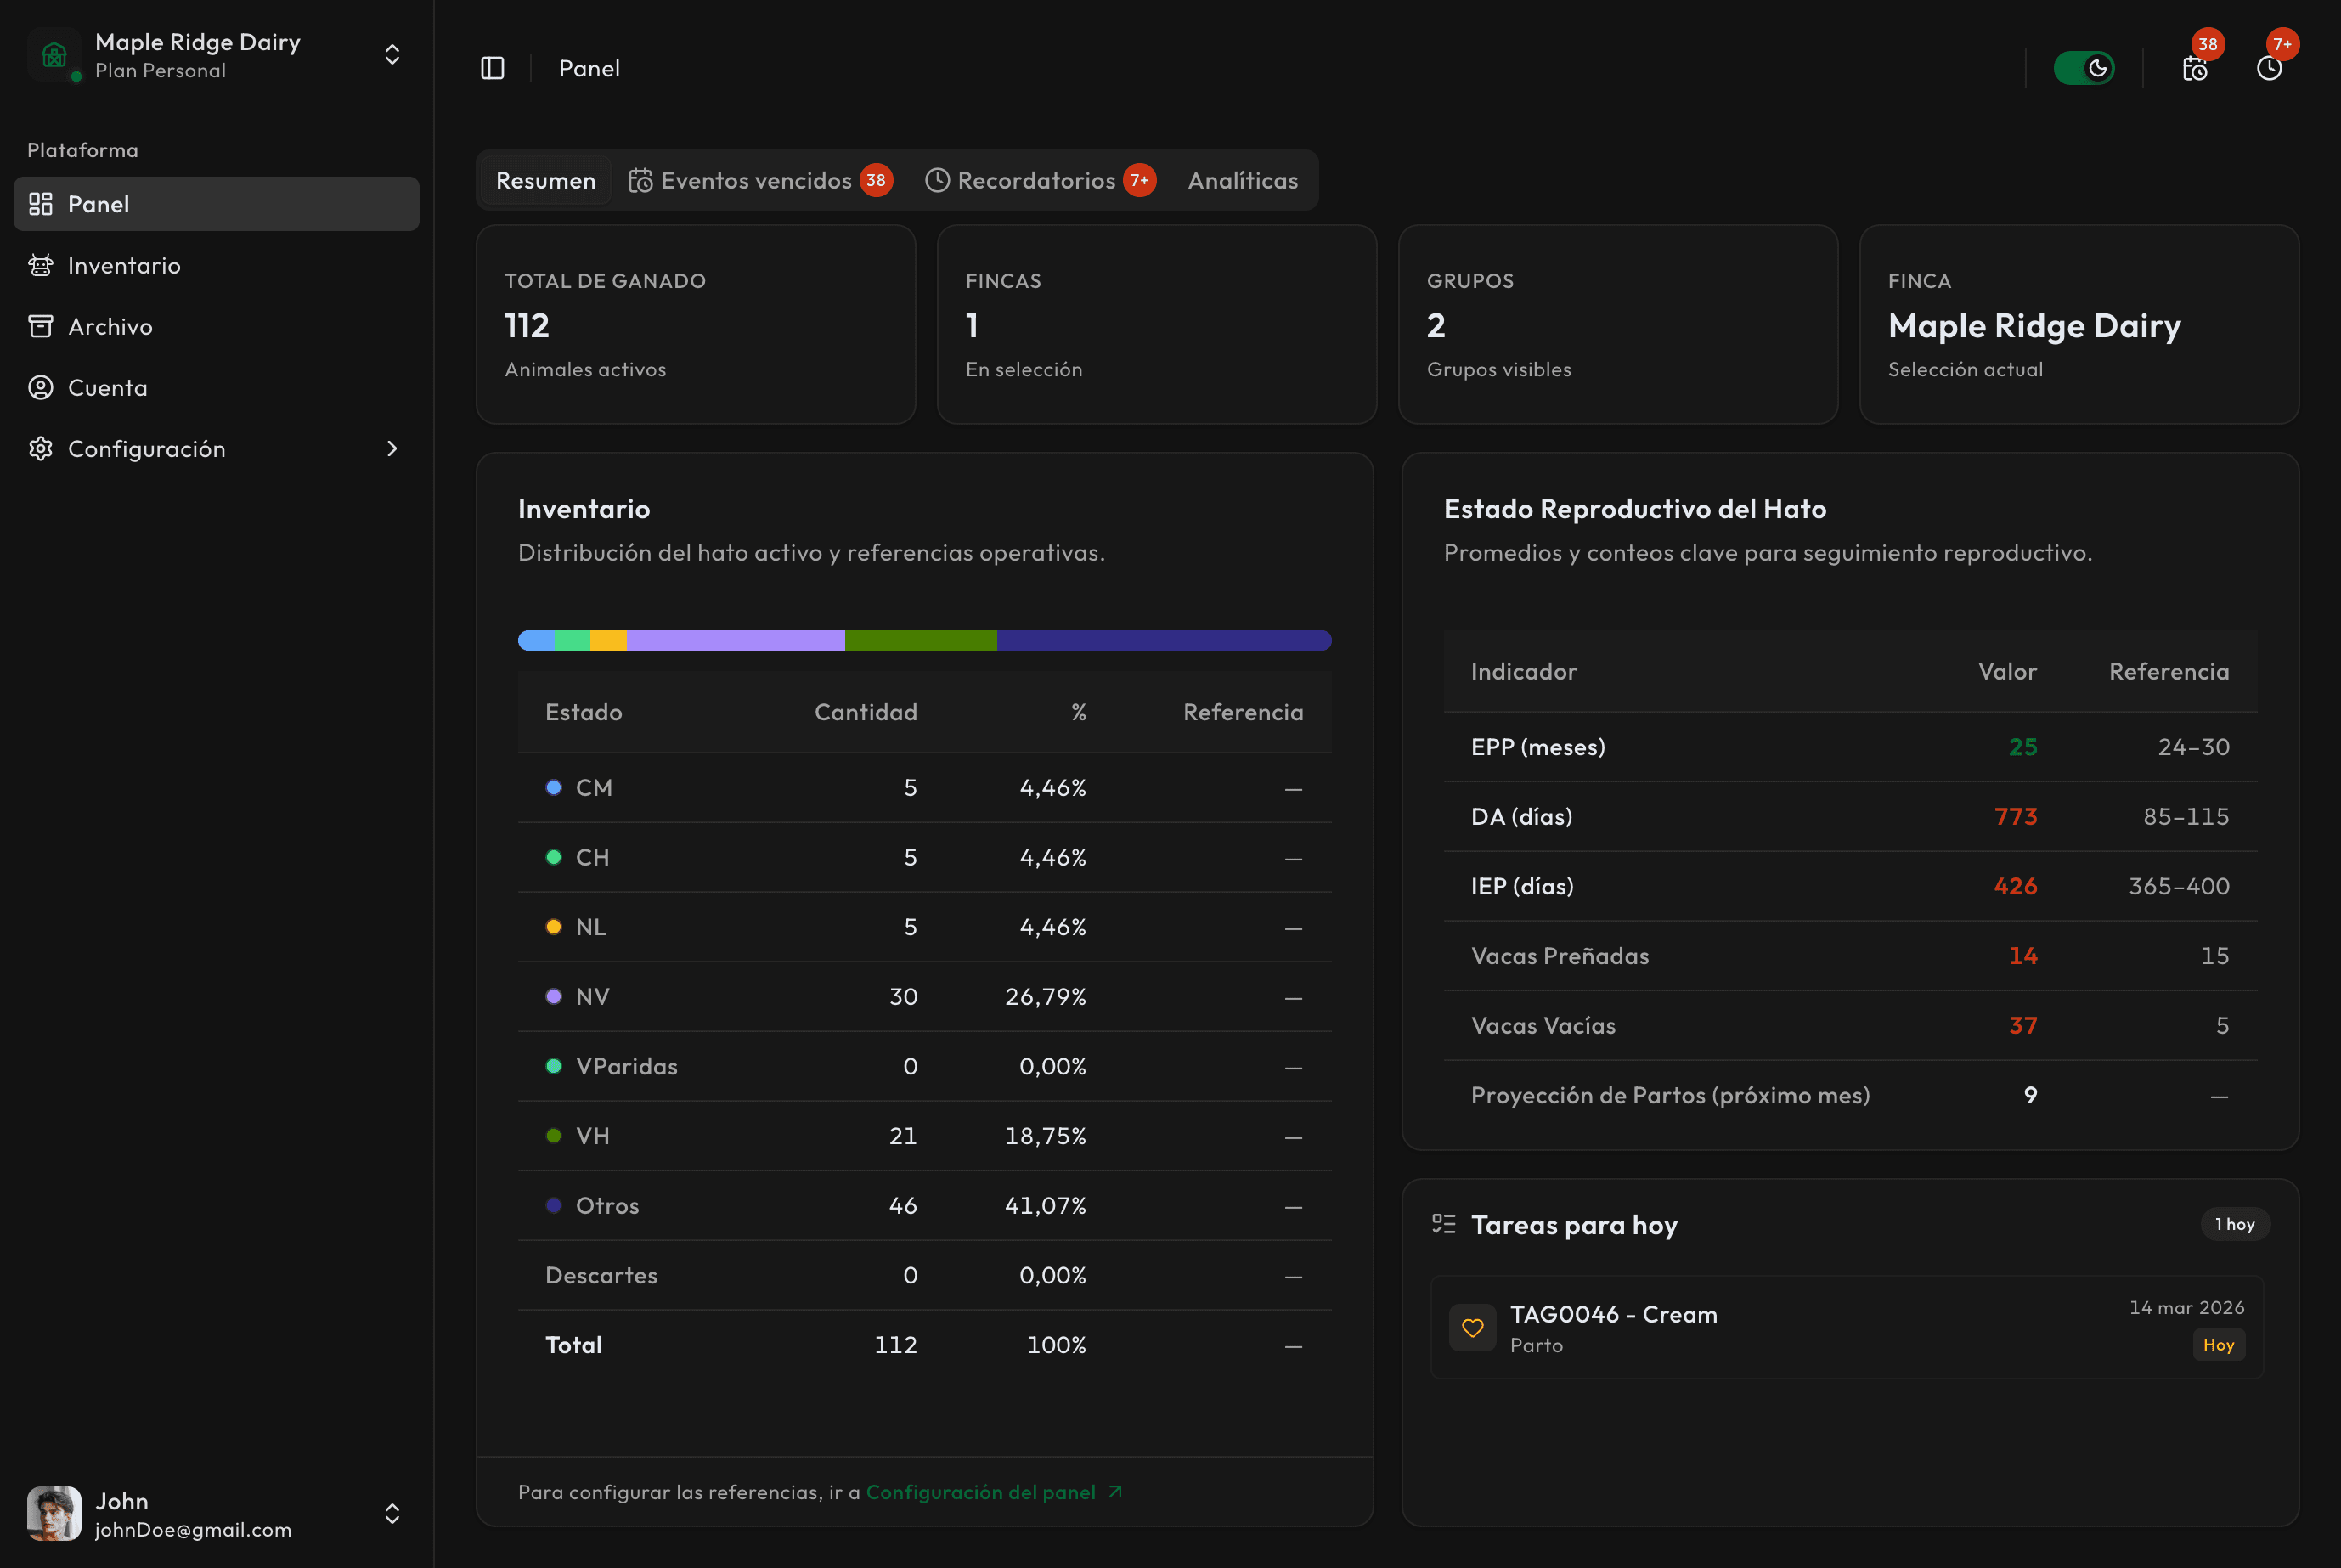Screen dimensions: 2341x1568
Task: Click the Tareas para hoy checklist icon
Action: click(1443, 1224)
